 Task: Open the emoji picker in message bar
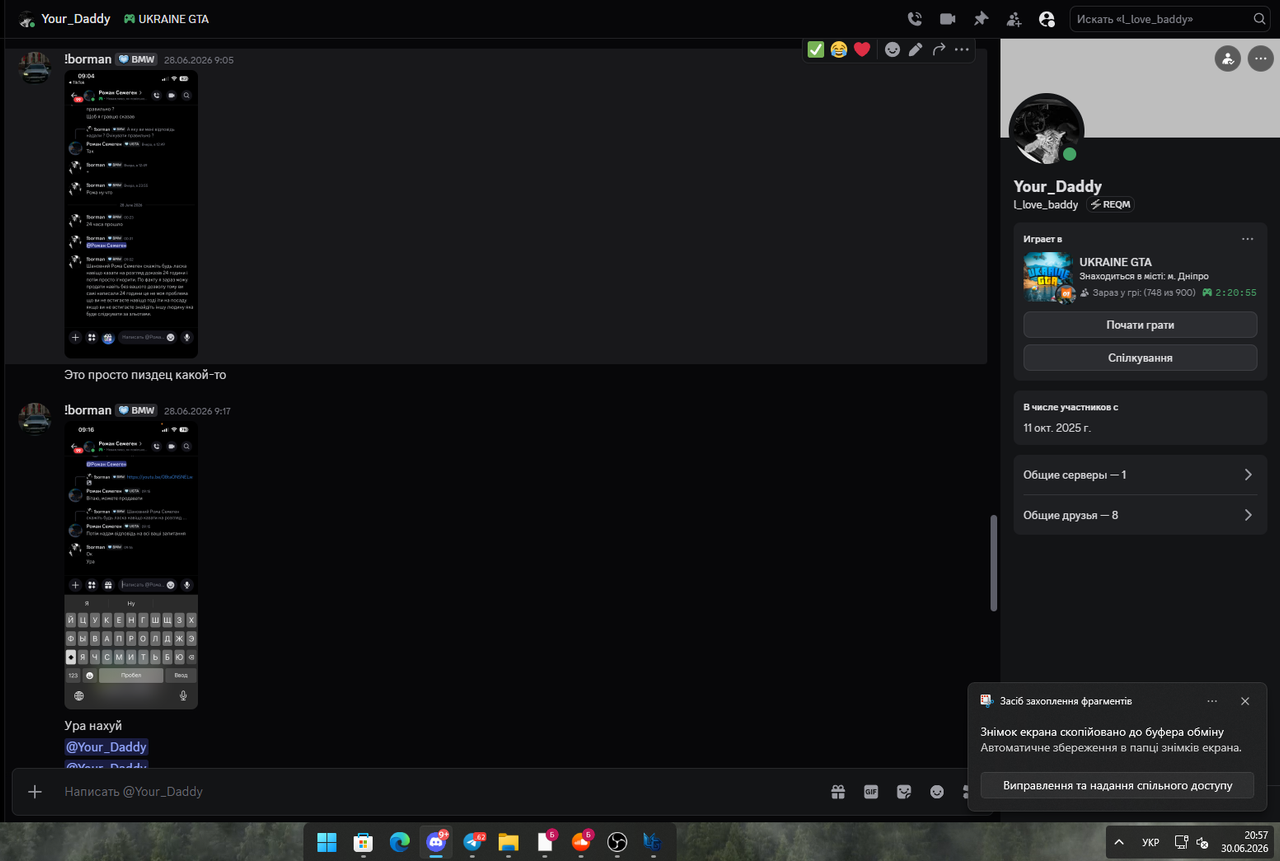point(937,791)
